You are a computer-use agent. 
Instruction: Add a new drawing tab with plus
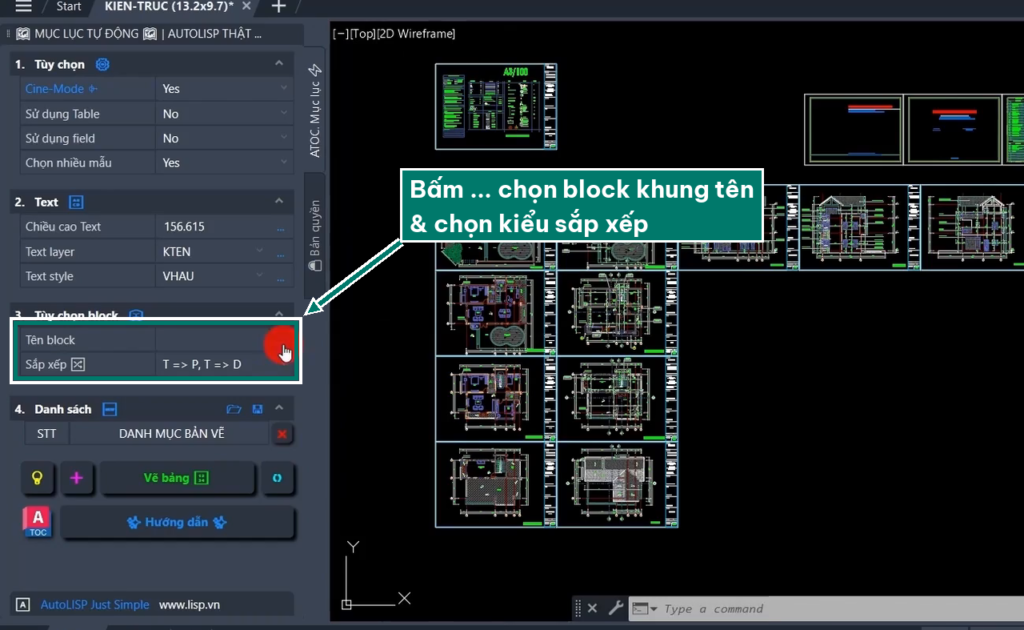pos(279,7)
